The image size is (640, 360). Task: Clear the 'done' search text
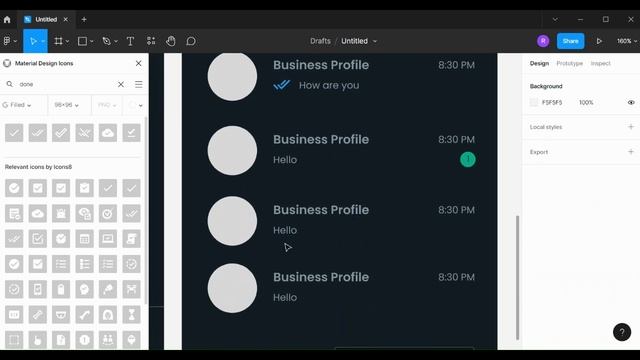click(x=121, y=84)
